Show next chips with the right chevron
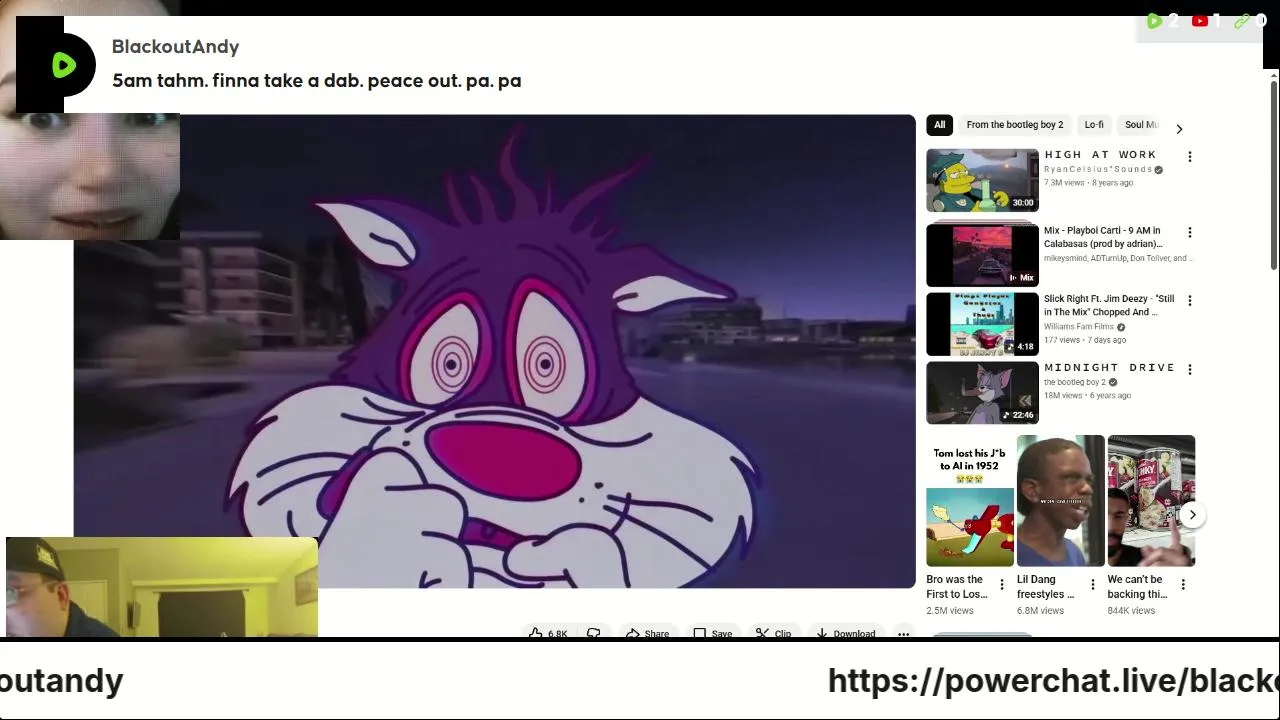 point(1179,129)
